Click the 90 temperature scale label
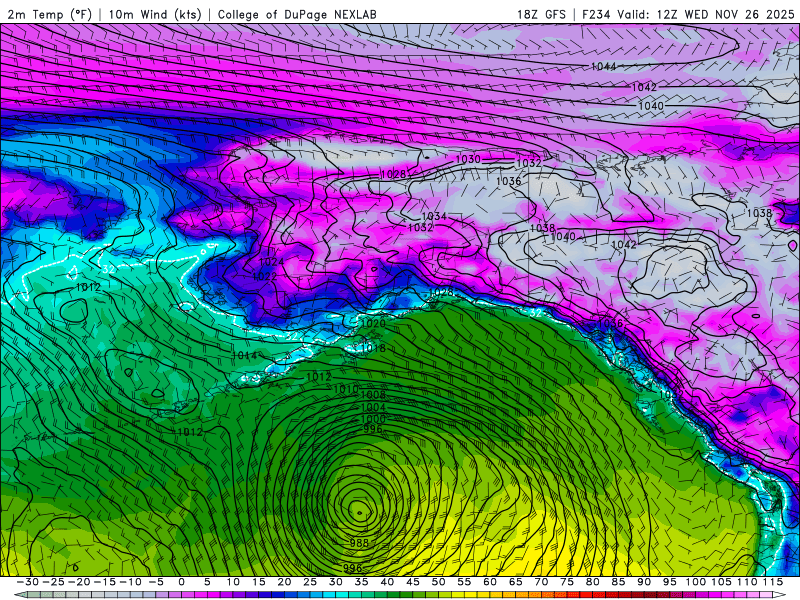Viewport: 800px width, 600px height. click(x=644, y=582)
